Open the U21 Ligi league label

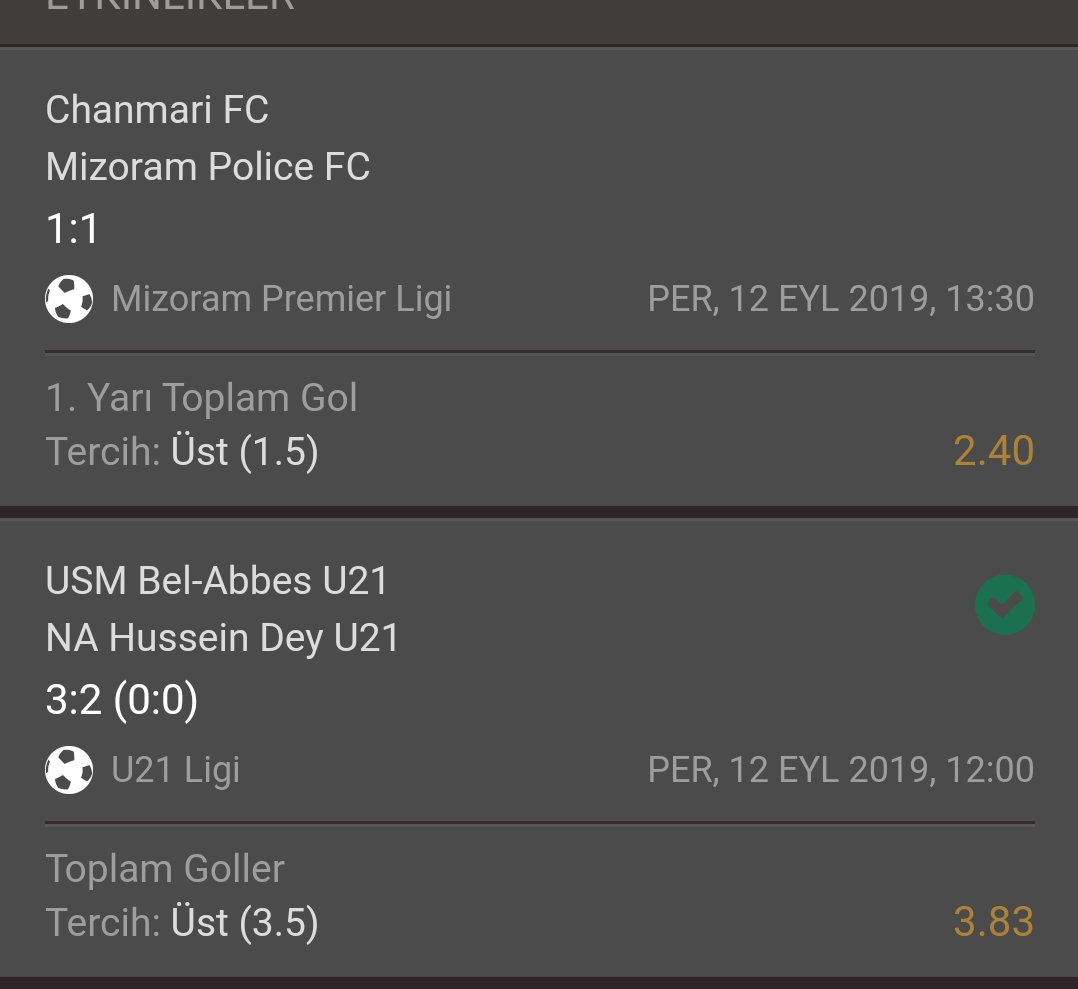coord(176,770)
